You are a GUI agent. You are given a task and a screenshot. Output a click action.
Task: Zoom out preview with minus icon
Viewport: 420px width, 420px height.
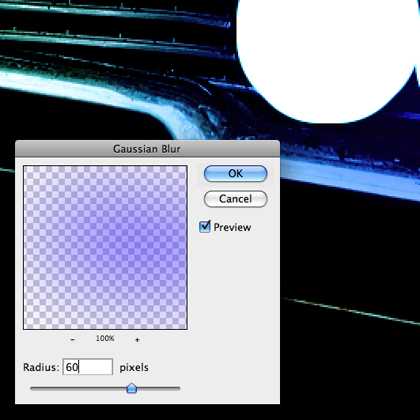point(73,339)
